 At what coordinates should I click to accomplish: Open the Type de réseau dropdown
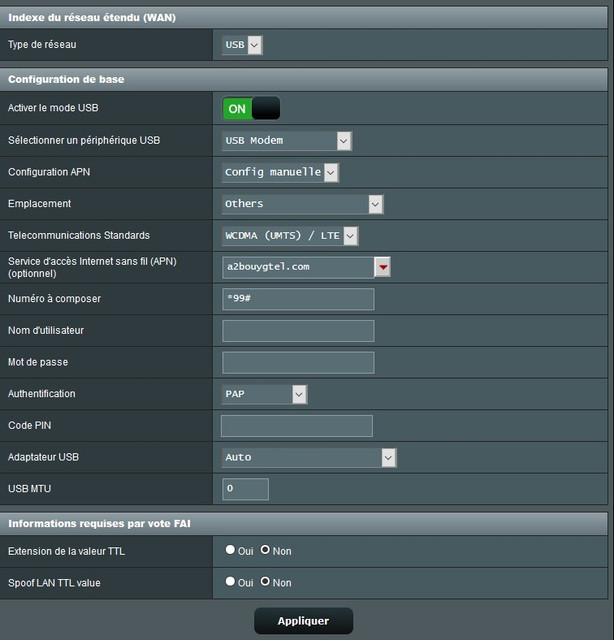(x=242, y=45)
